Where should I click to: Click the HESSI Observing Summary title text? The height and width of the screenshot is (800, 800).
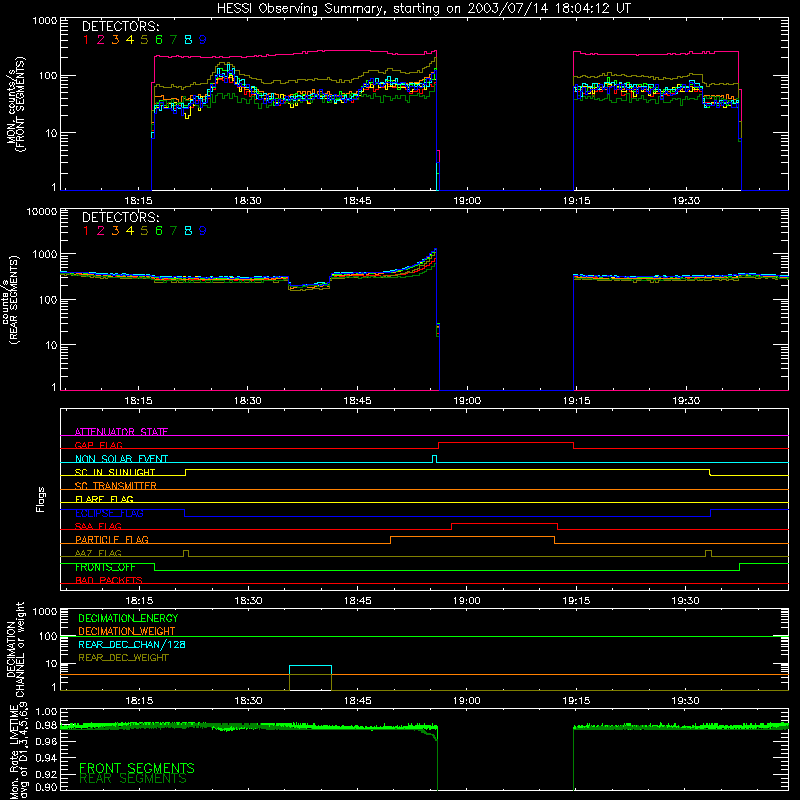pos(423,8)
